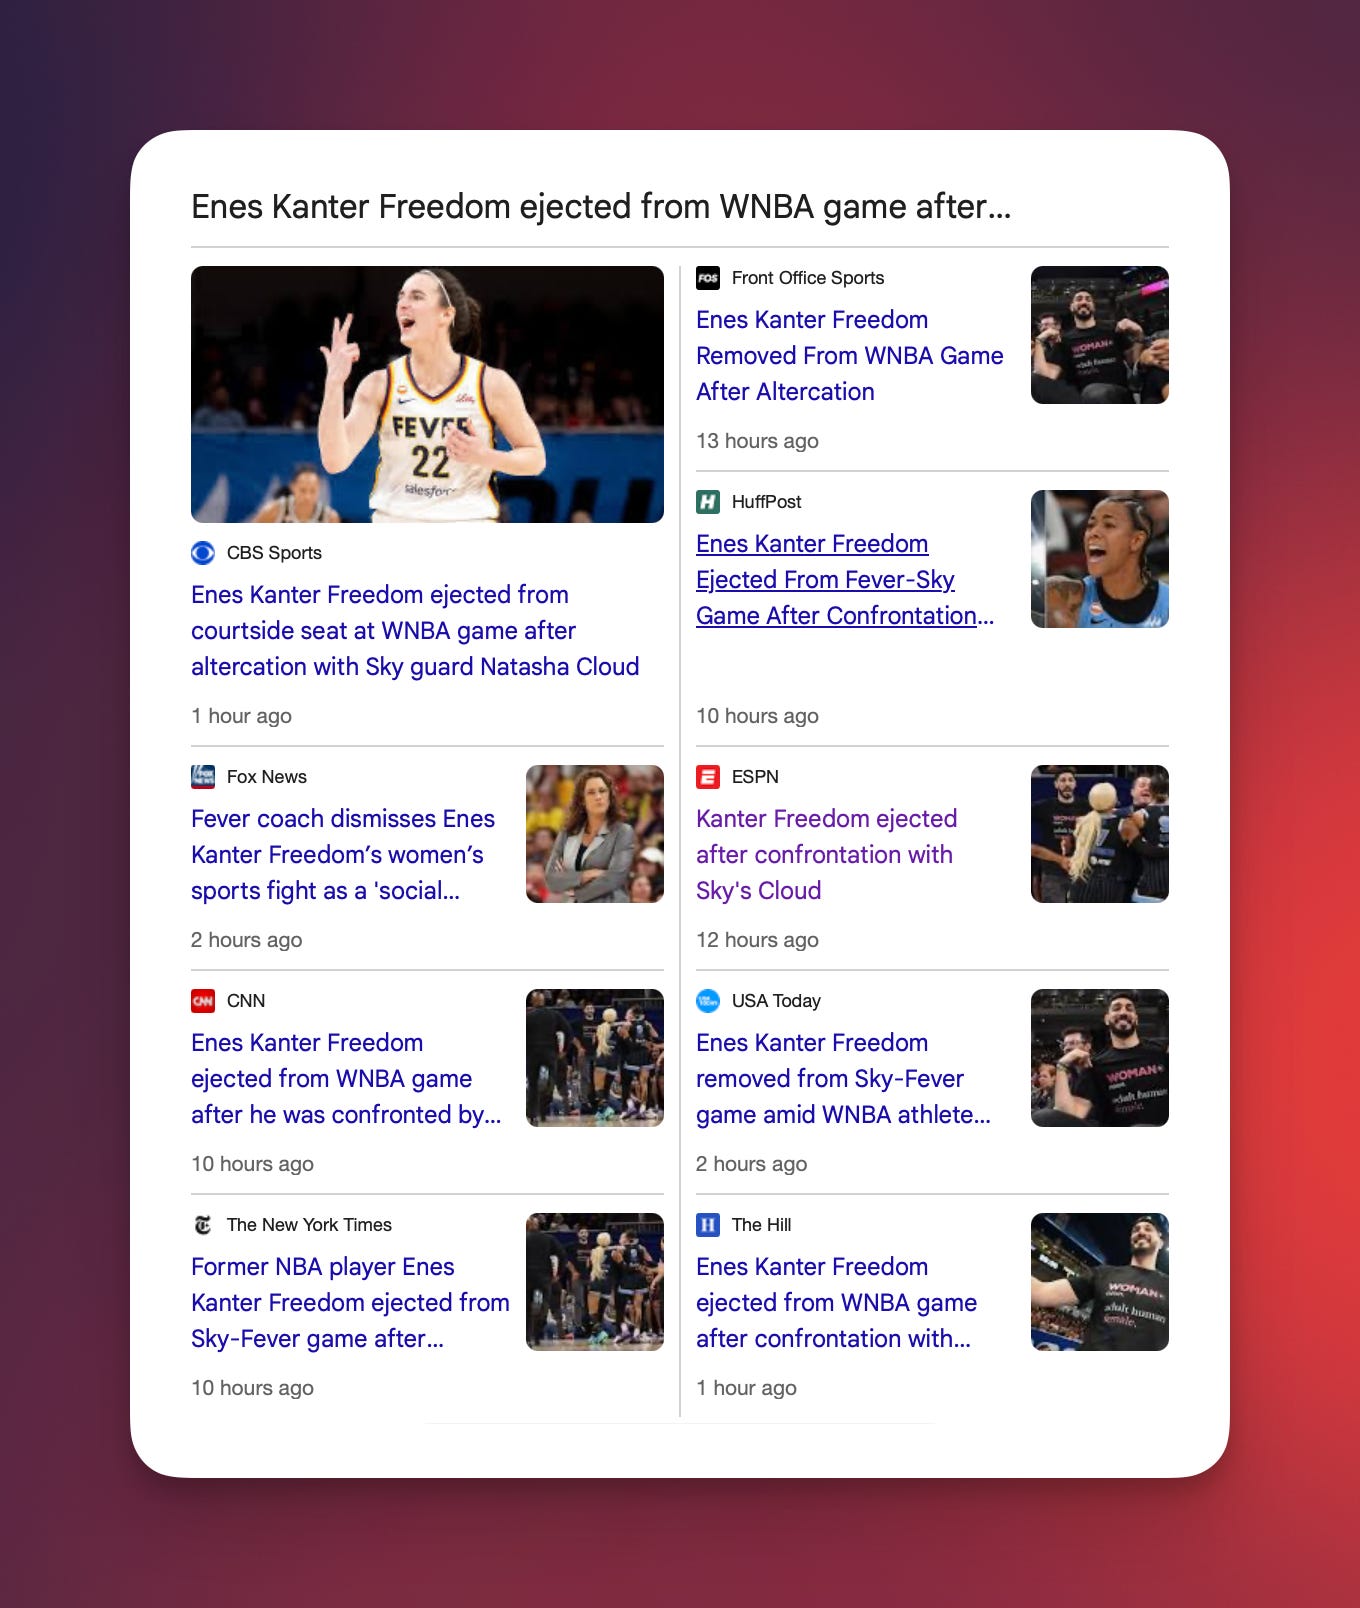The height and width of the screenshot is (1608, 1360).
Task: Click the '2 hours ago' timestamp under Fox News
Action: 246,940
